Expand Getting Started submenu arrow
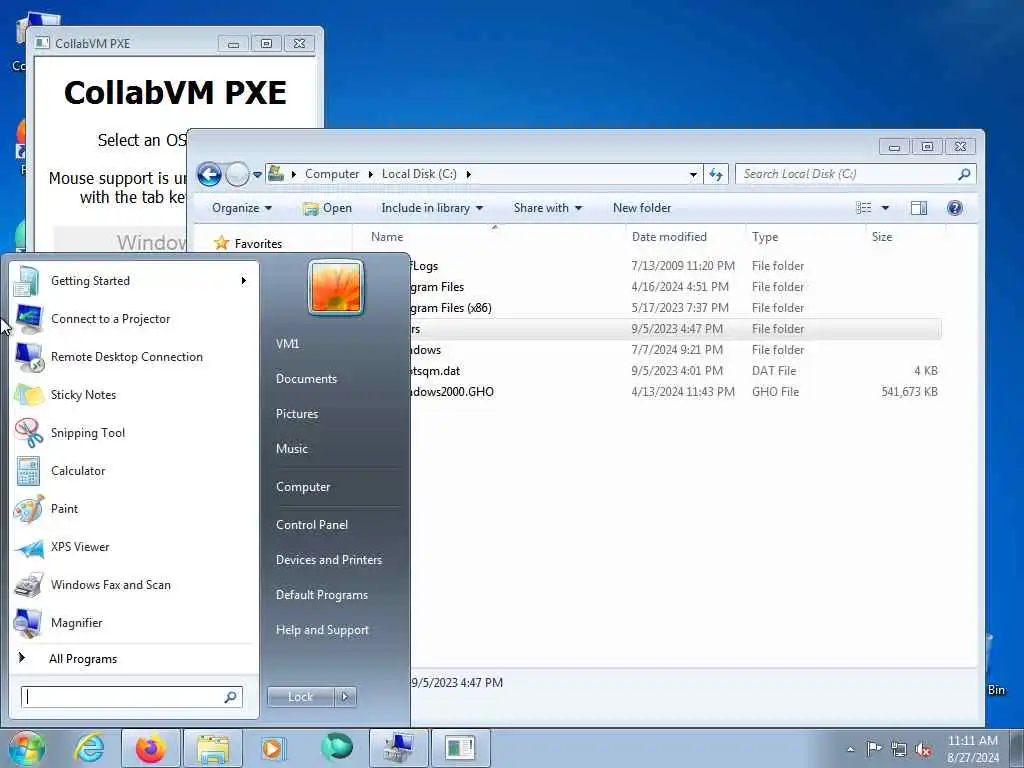Screen dimensions: 1024x768 [x=244, y=281]
